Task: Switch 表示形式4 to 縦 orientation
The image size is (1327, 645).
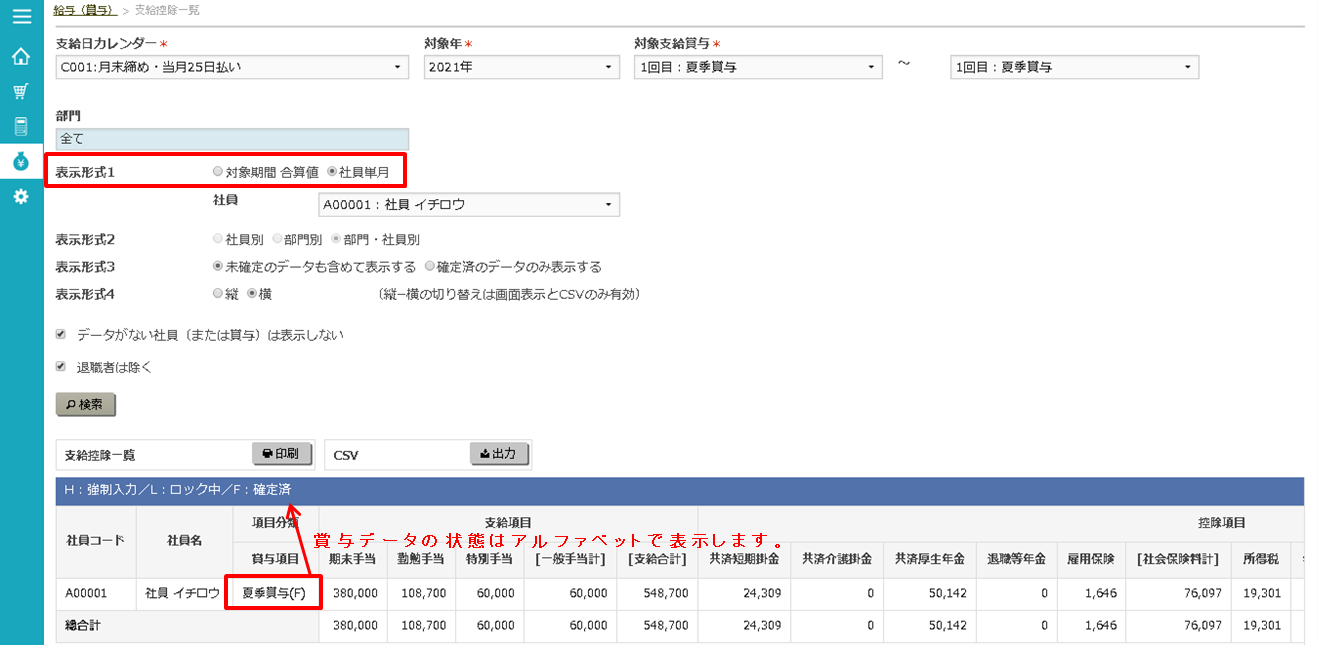Action: 217,294
